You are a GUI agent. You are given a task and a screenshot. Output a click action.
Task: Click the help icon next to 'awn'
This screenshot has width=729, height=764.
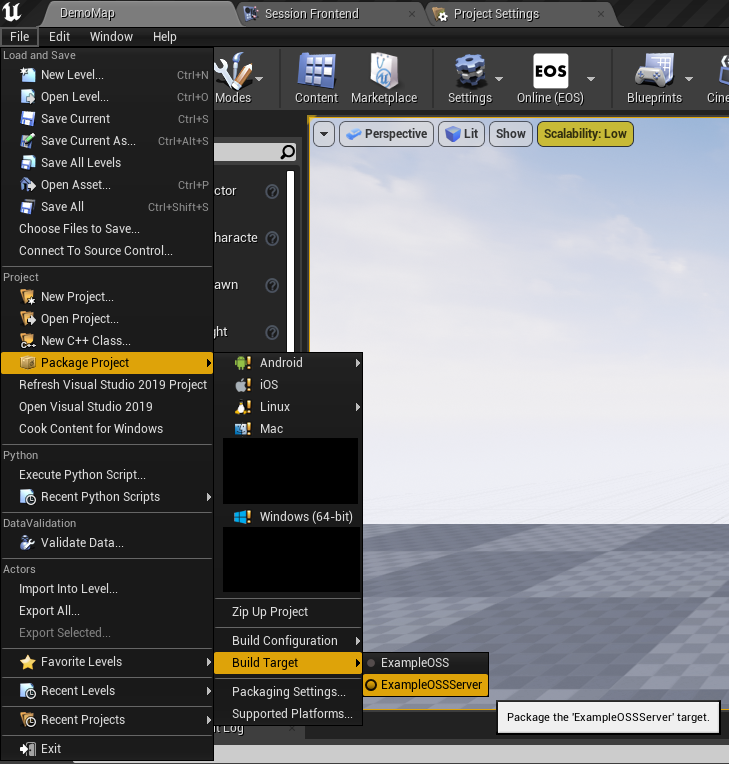(x=272, y=286)
